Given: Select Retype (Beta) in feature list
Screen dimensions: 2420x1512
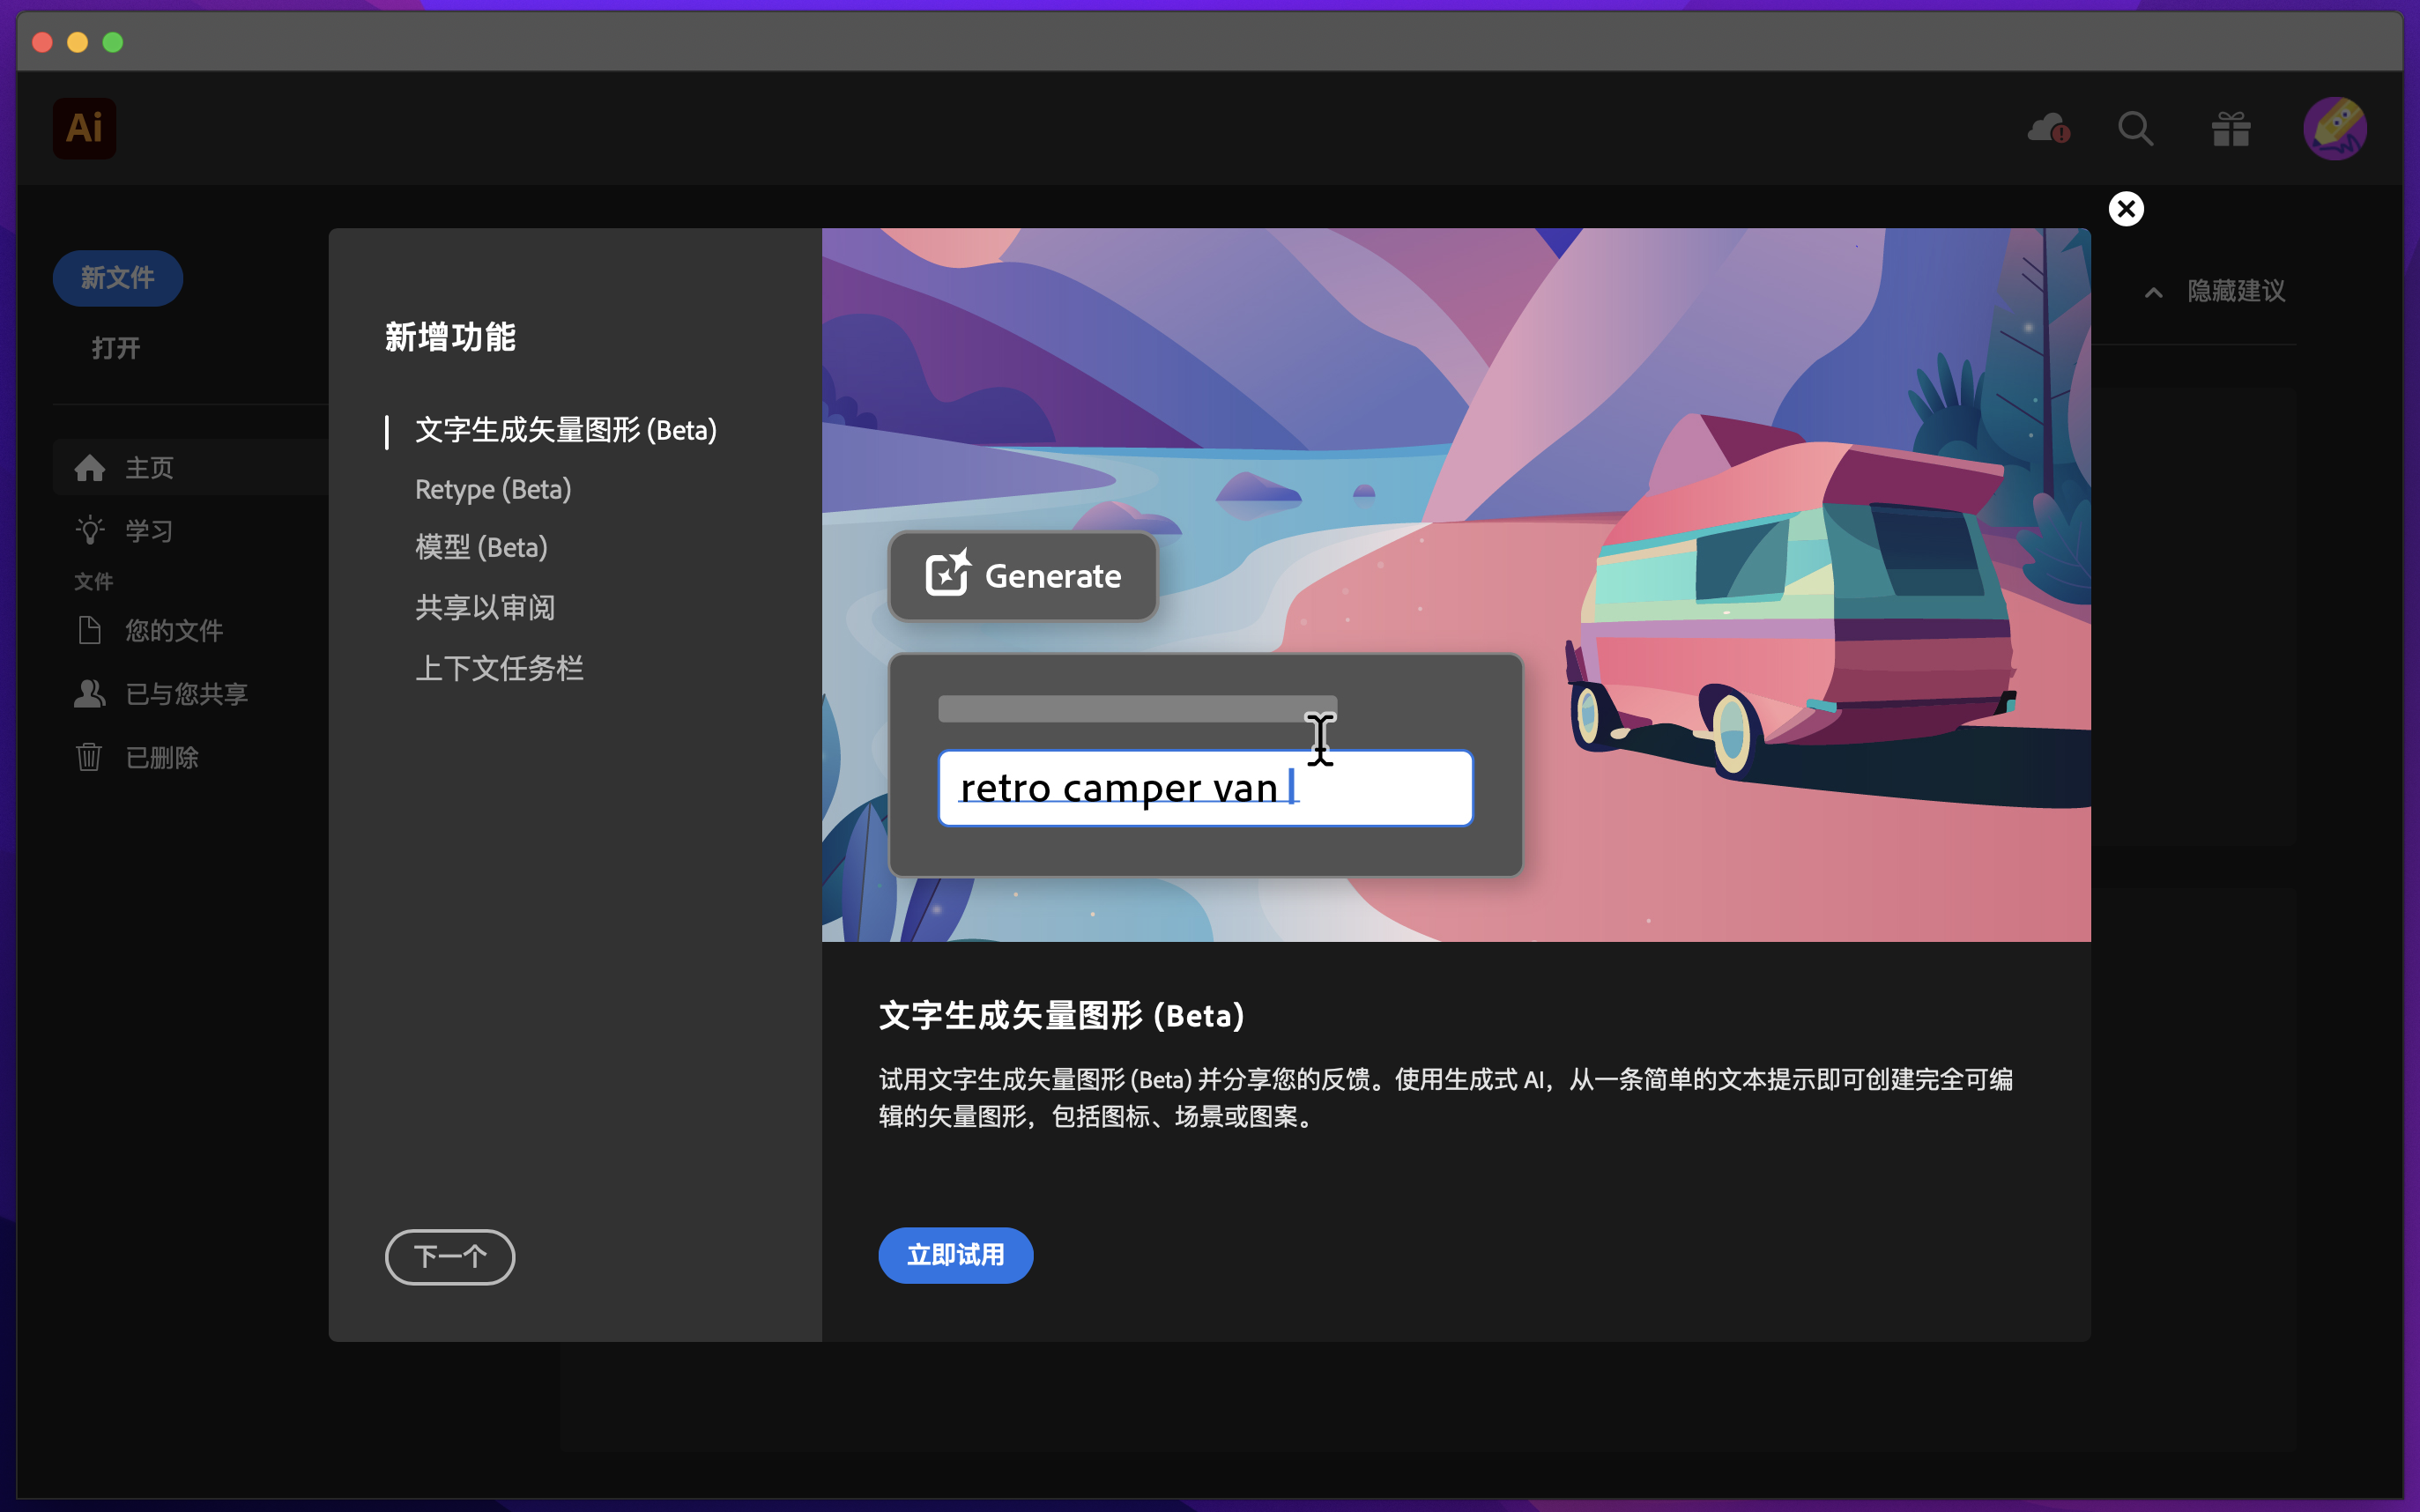Looking at the screenshot, I should tap(493, 489).
